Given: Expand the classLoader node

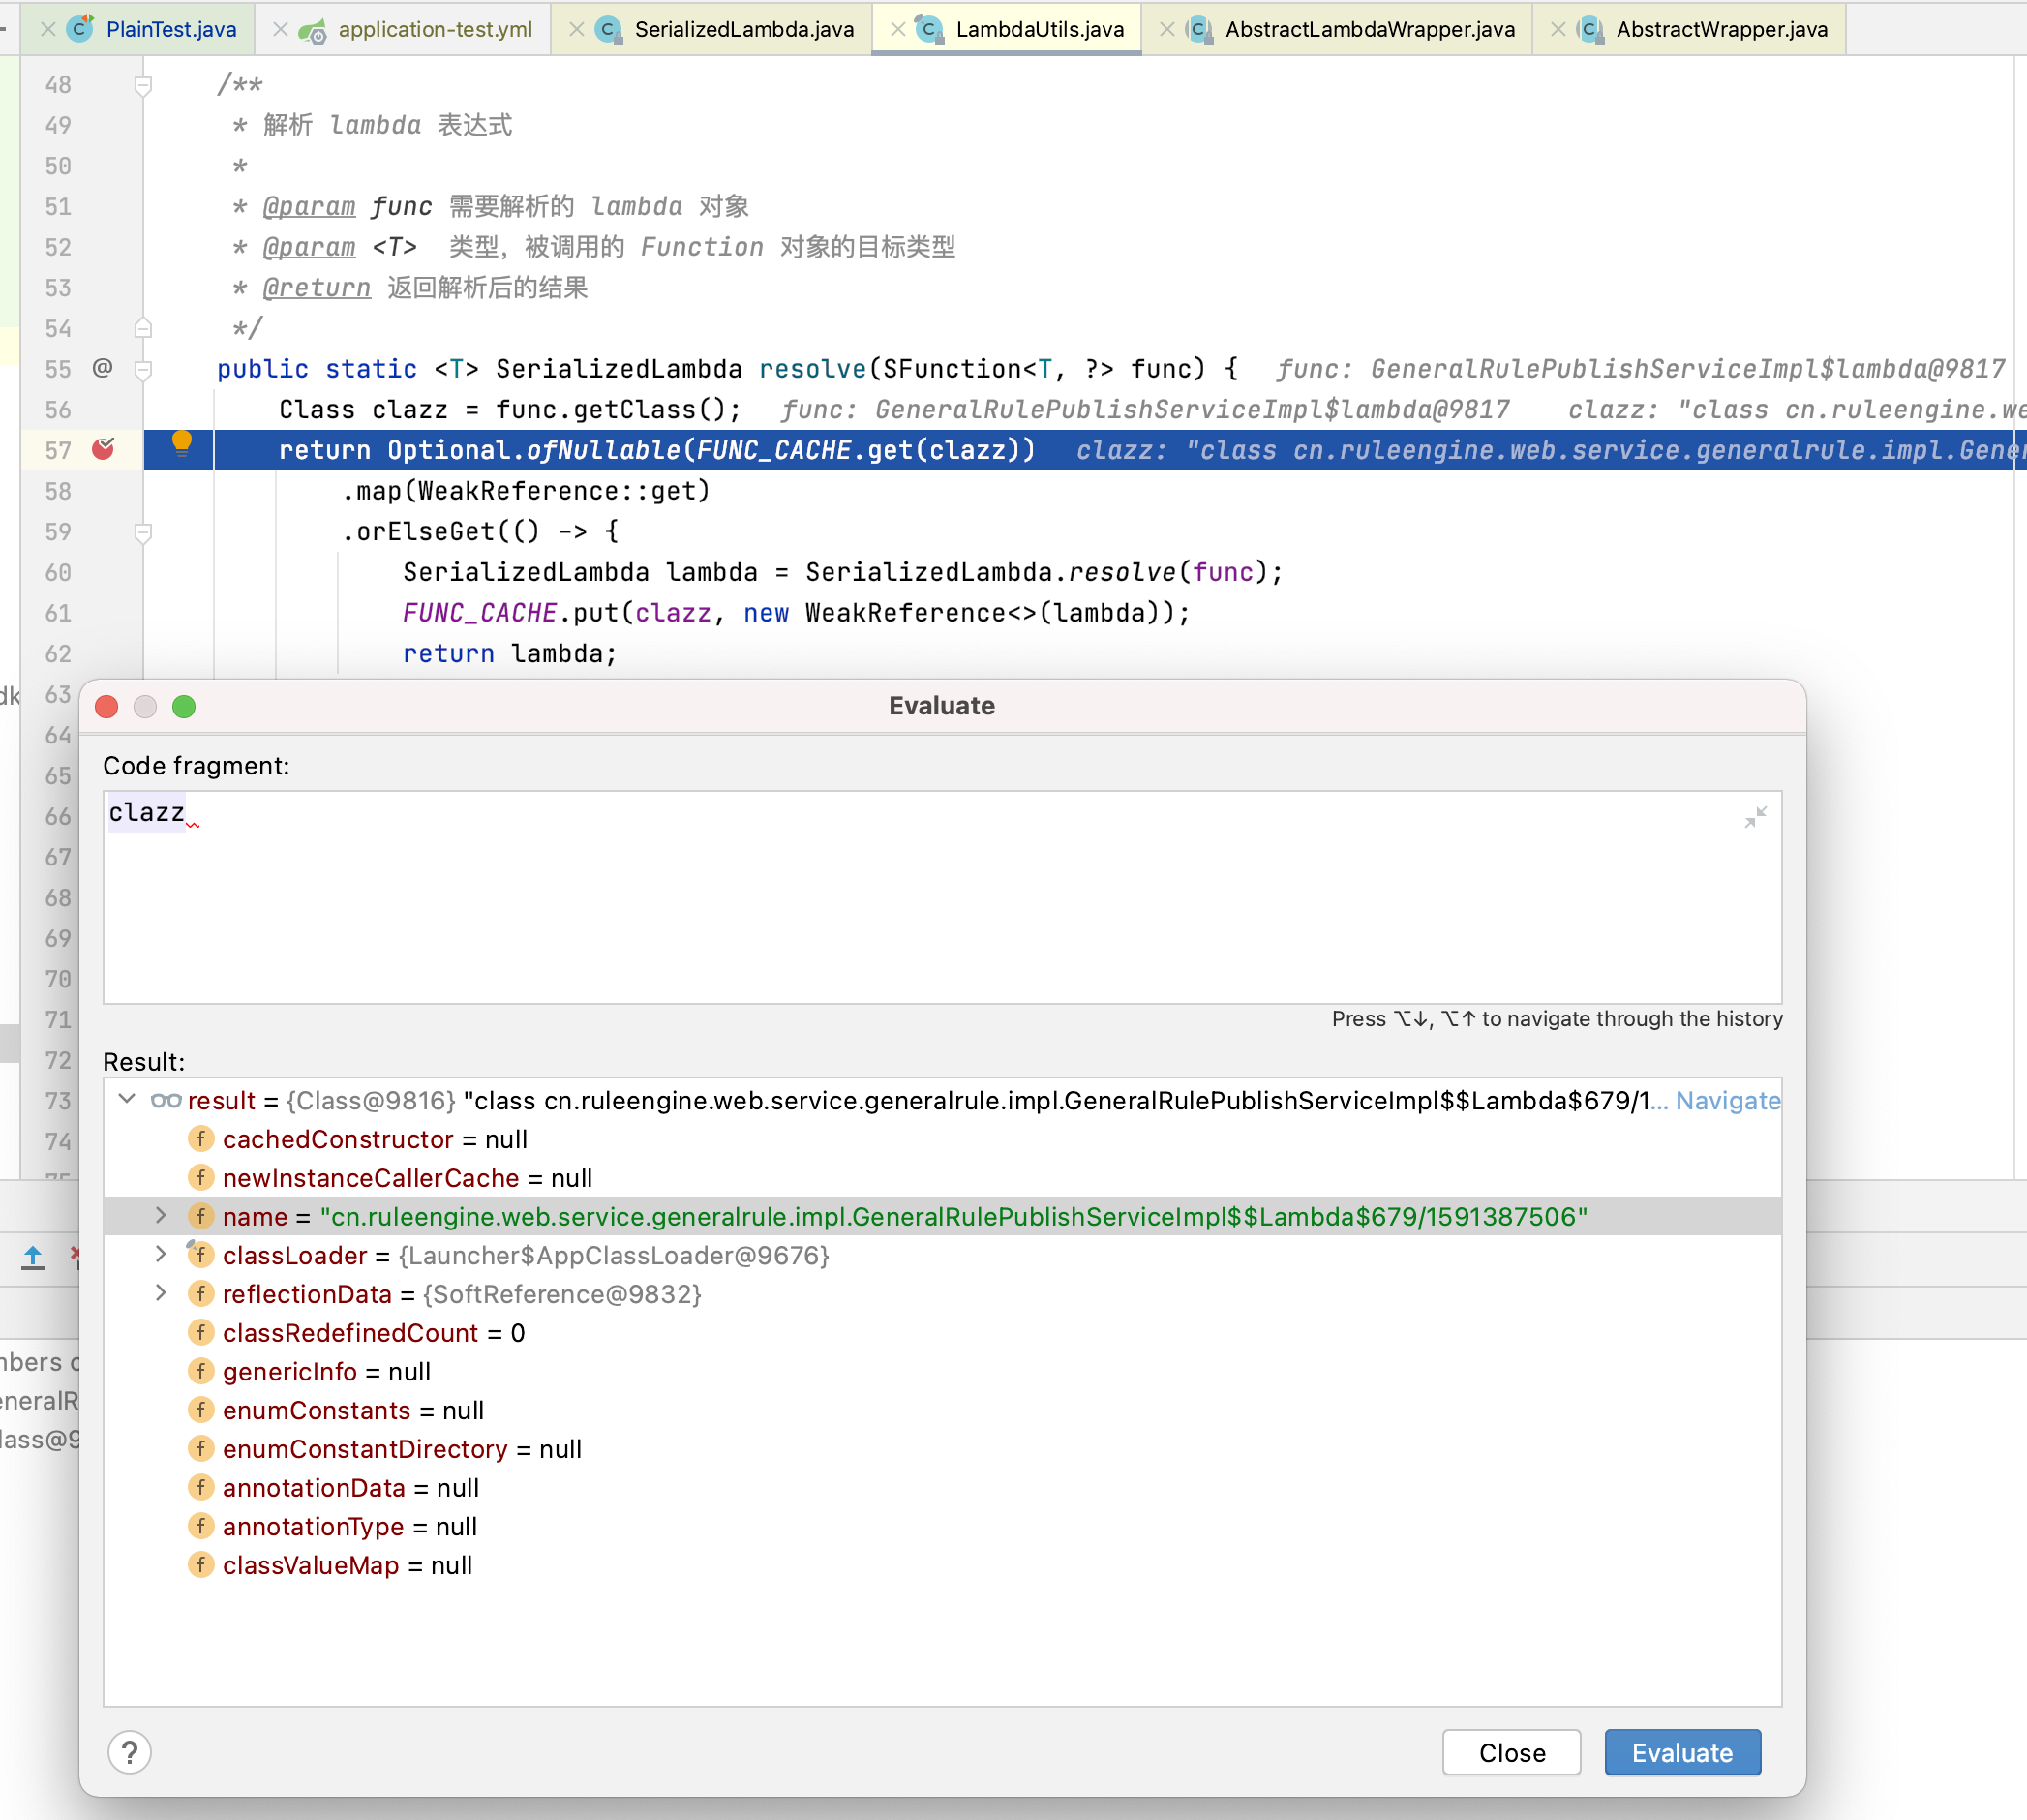Looking at the screenshot, I should (x=161, y=1255).
